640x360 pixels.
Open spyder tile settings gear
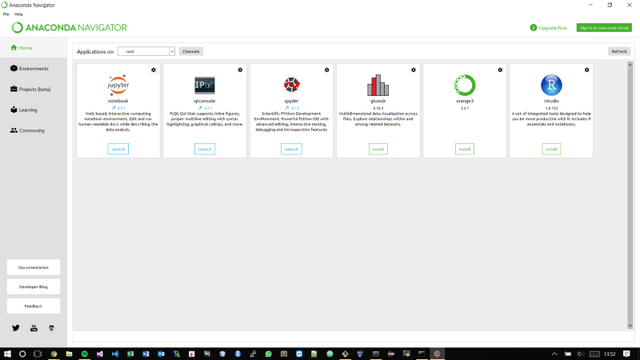click(x=327, y=70)
